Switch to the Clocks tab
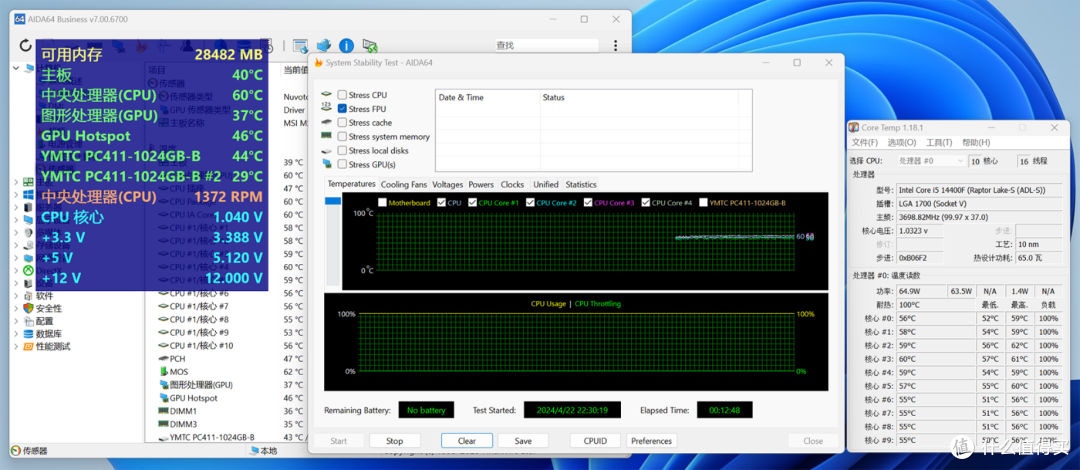Image resolution: width=1080 pixels, height=470 pixels. coord(512,185)
